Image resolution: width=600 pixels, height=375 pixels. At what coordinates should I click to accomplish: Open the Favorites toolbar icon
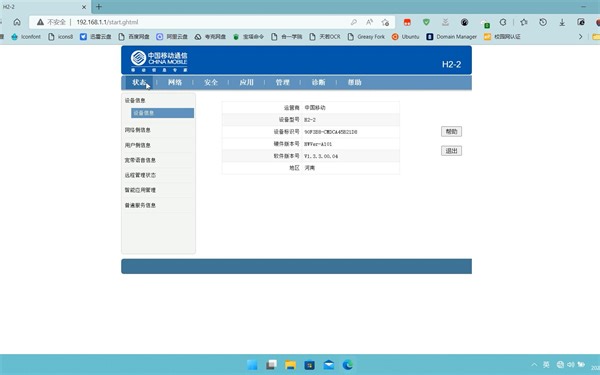pyautogui.click(x=523, y=22)
